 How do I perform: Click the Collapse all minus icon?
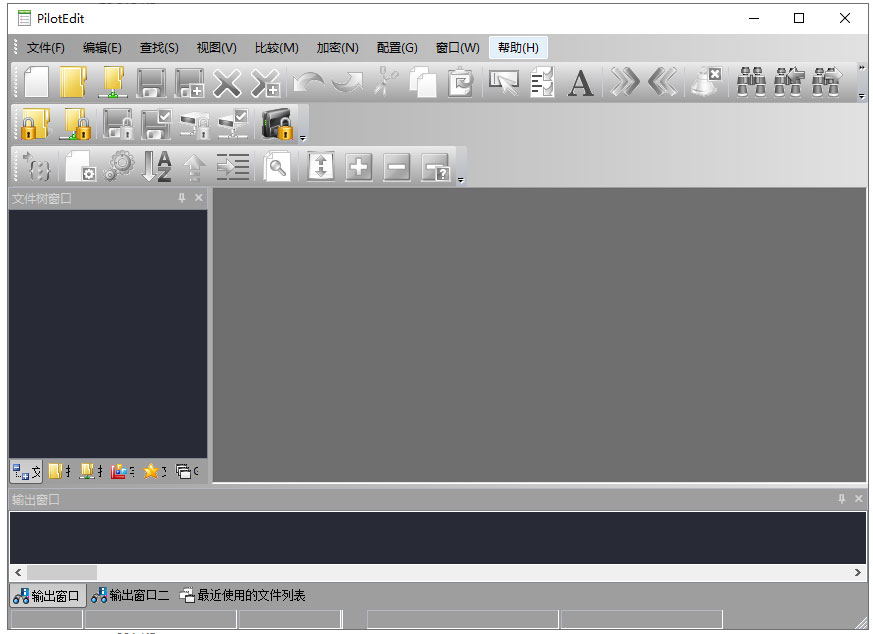click(x=396, y=167)
